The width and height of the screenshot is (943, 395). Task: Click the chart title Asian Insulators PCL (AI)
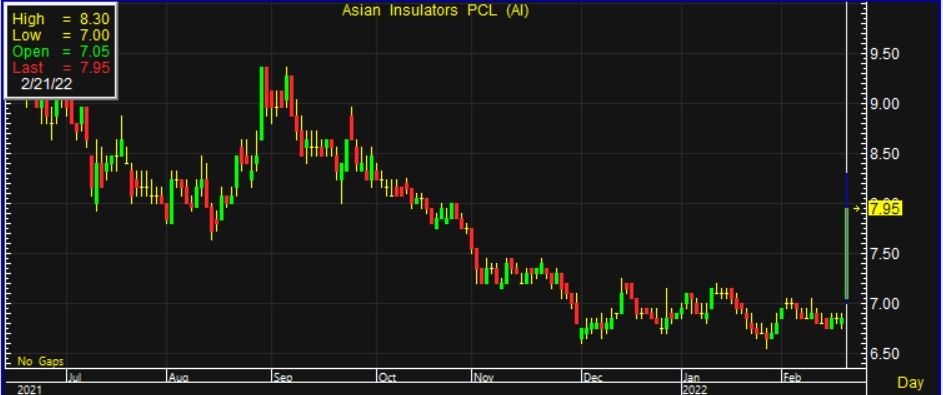[435, 11]
